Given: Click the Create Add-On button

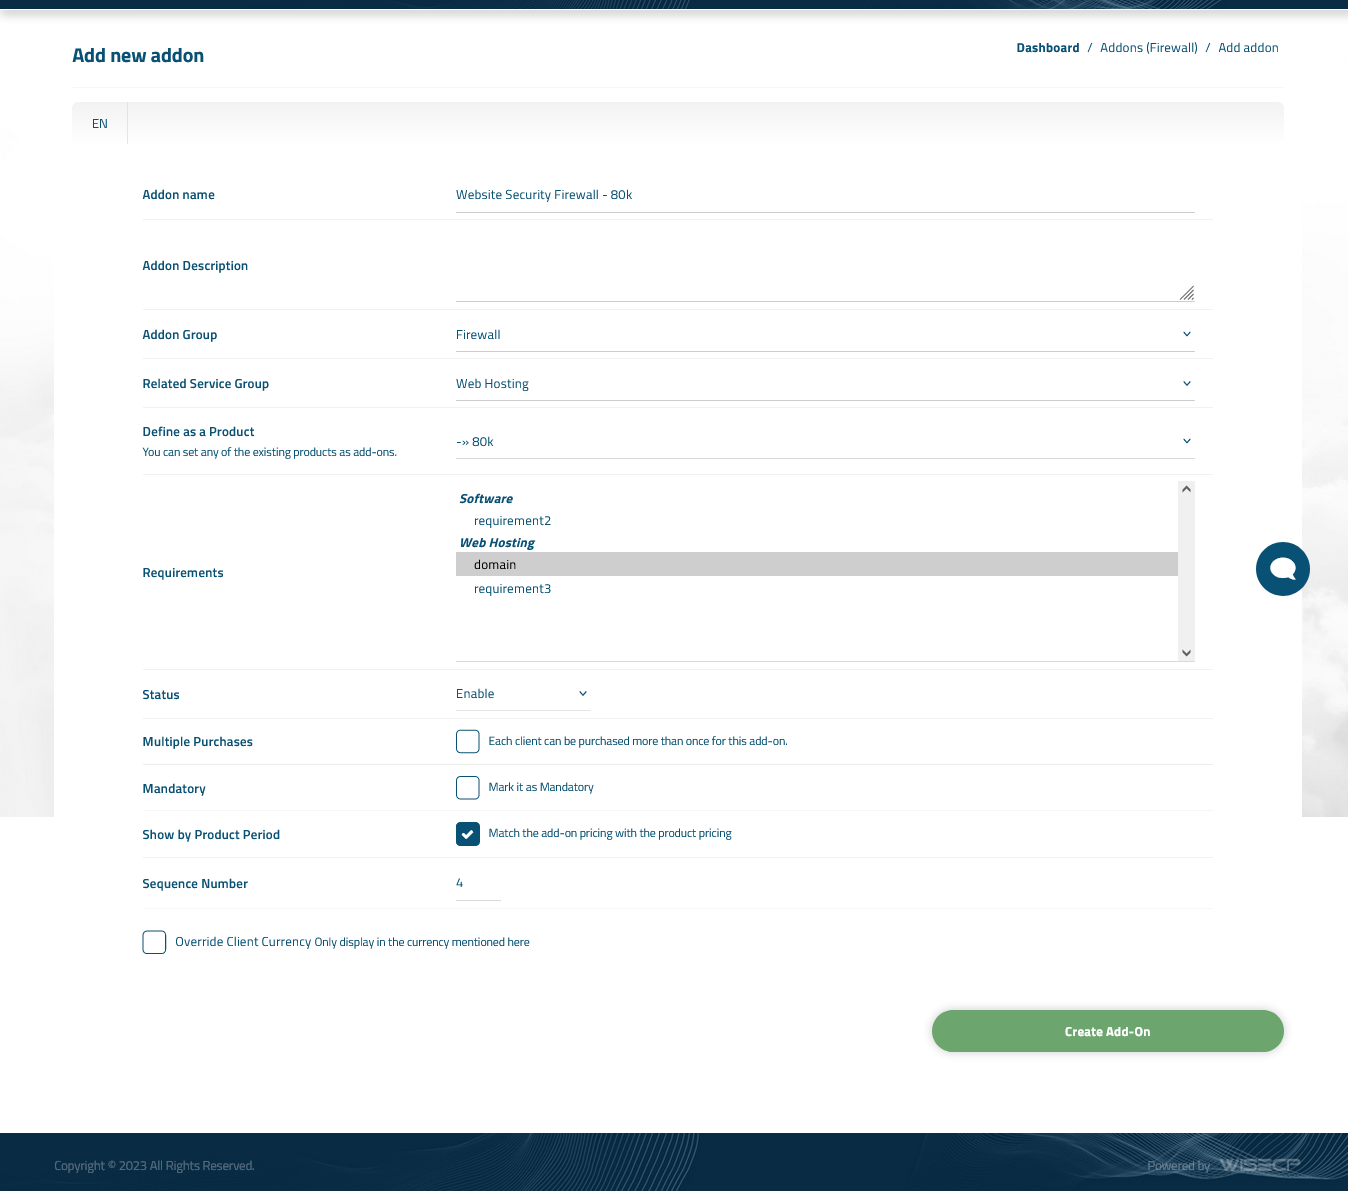Looking at the screenshot, I should 1107,1031.
